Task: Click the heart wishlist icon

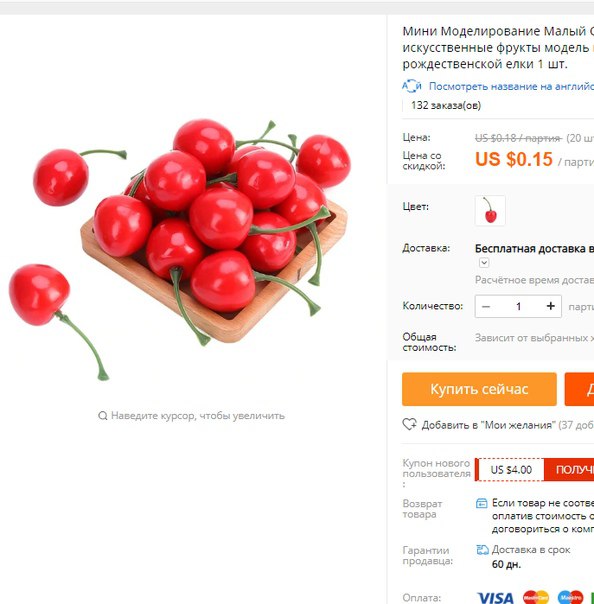Action: 409,424
